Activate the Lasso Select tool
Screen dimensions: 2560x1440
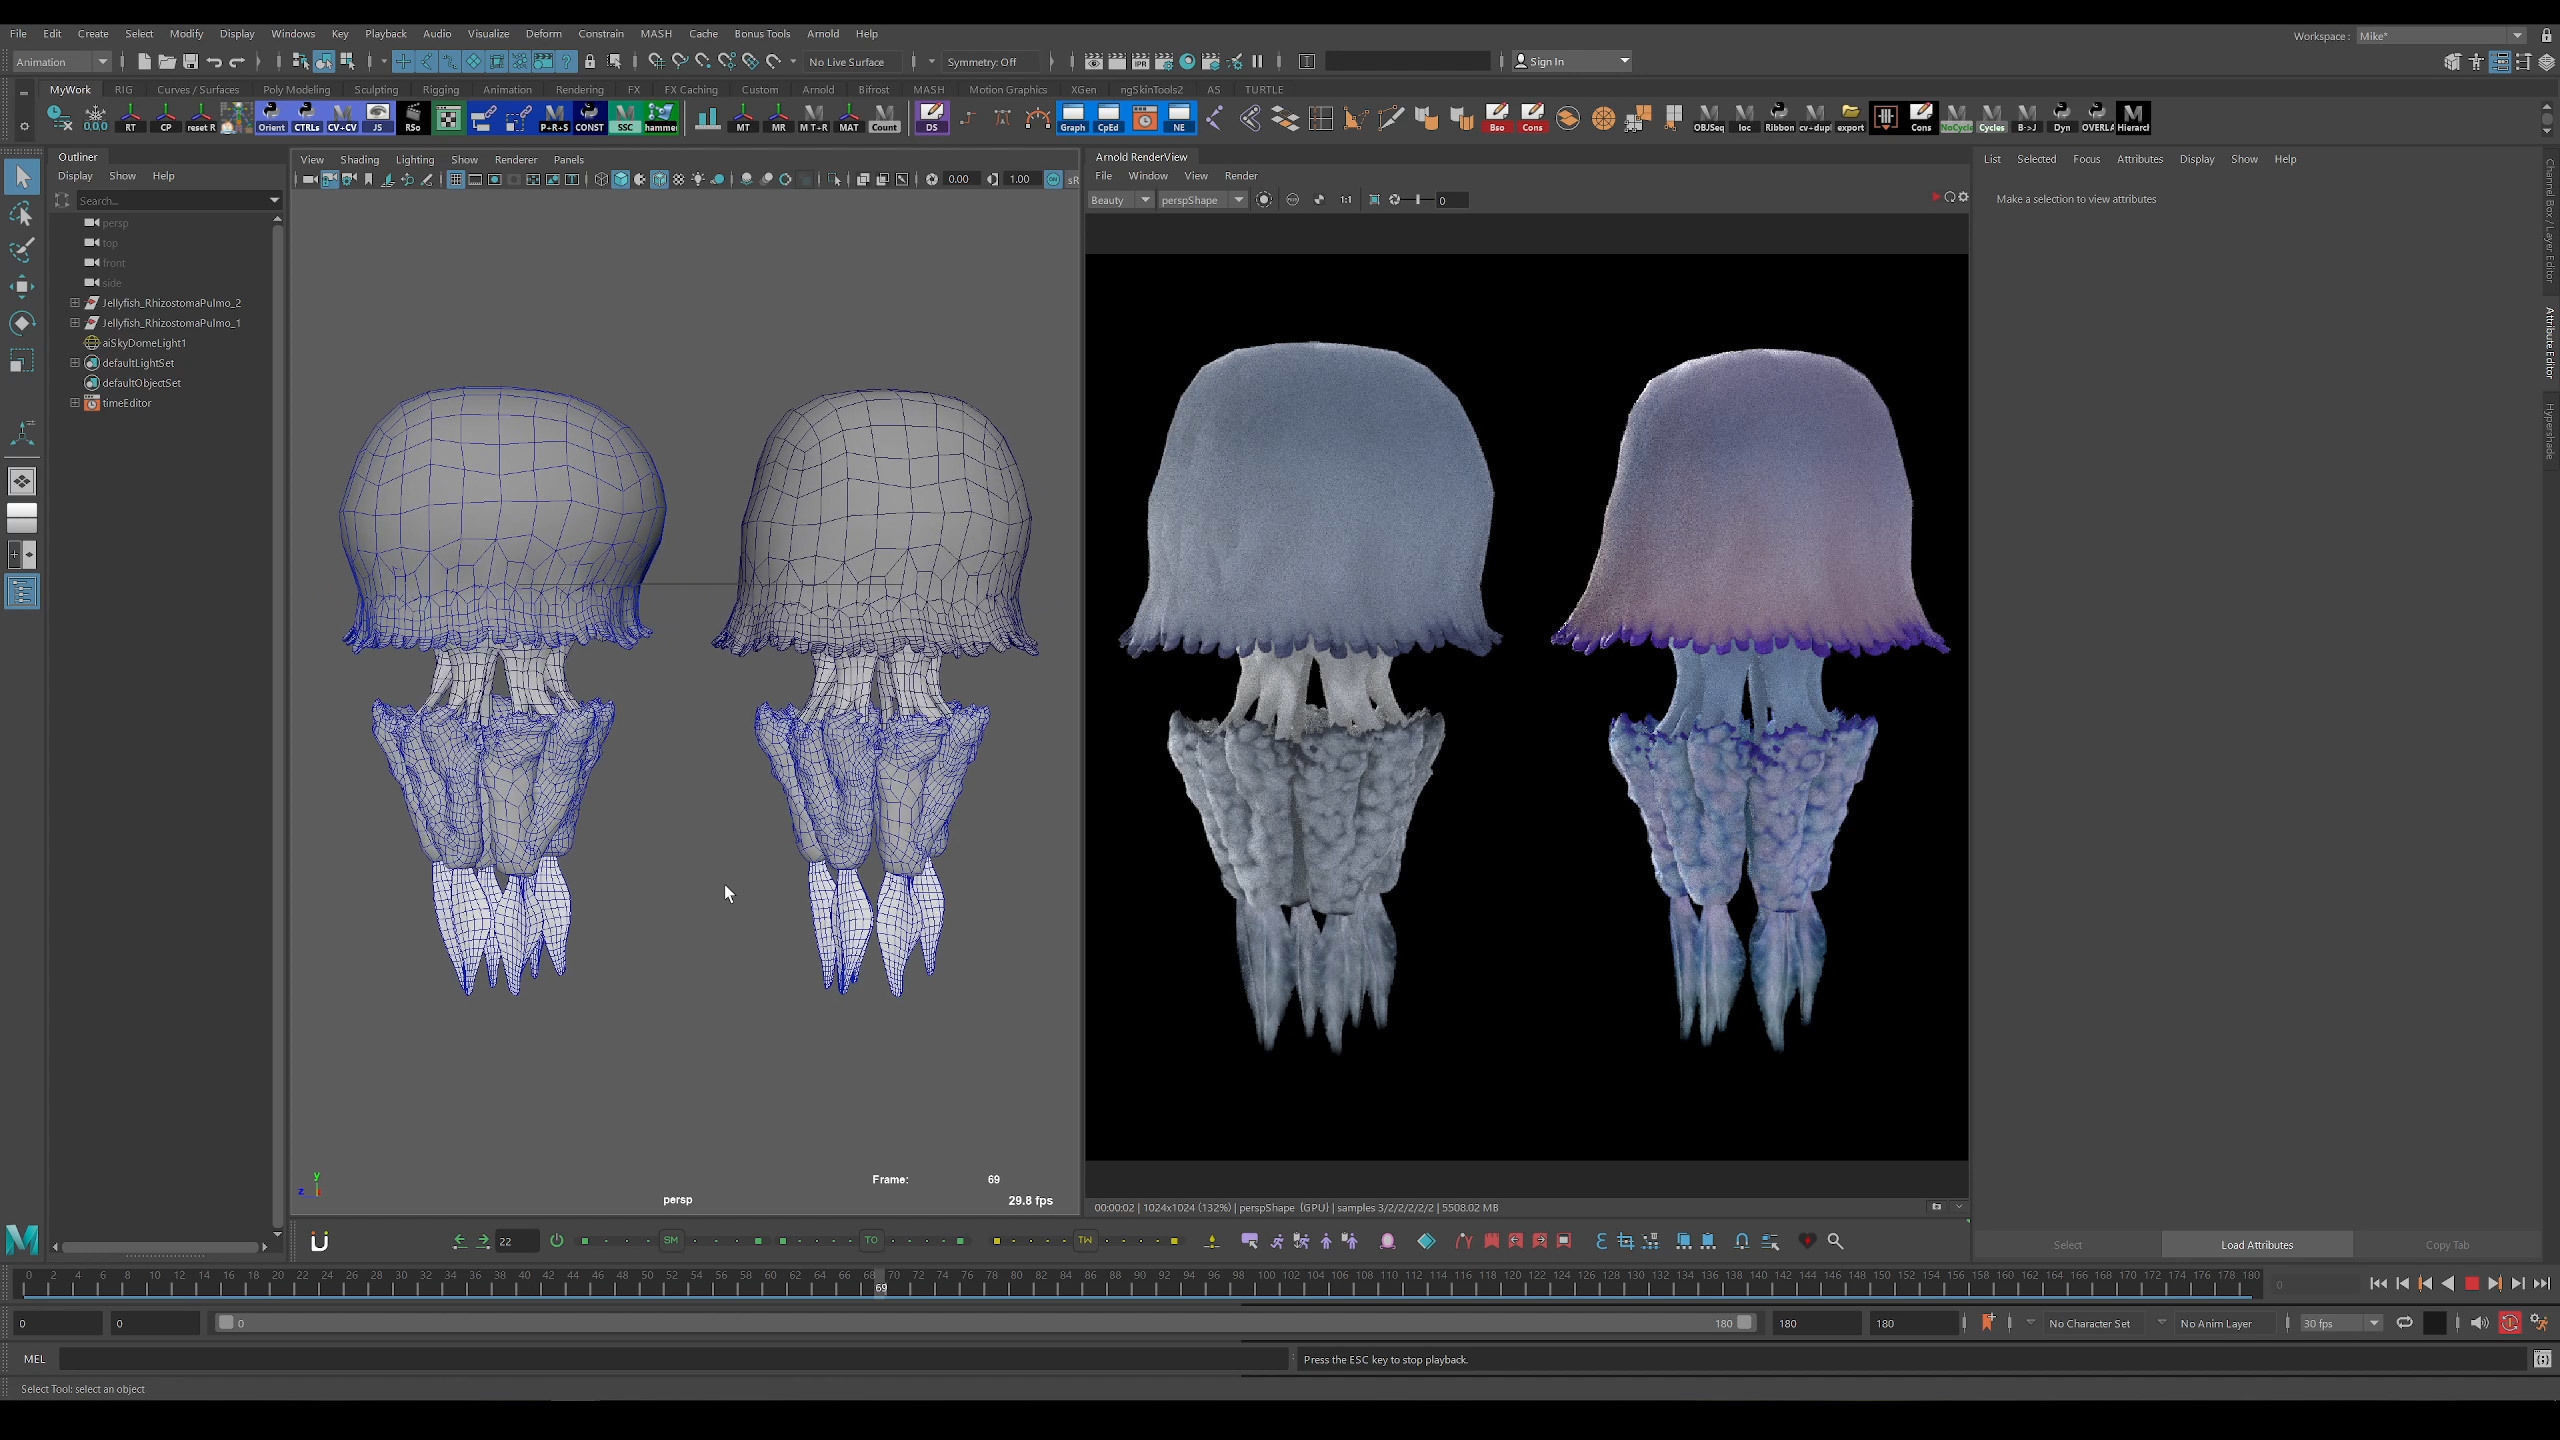point(22,214)
